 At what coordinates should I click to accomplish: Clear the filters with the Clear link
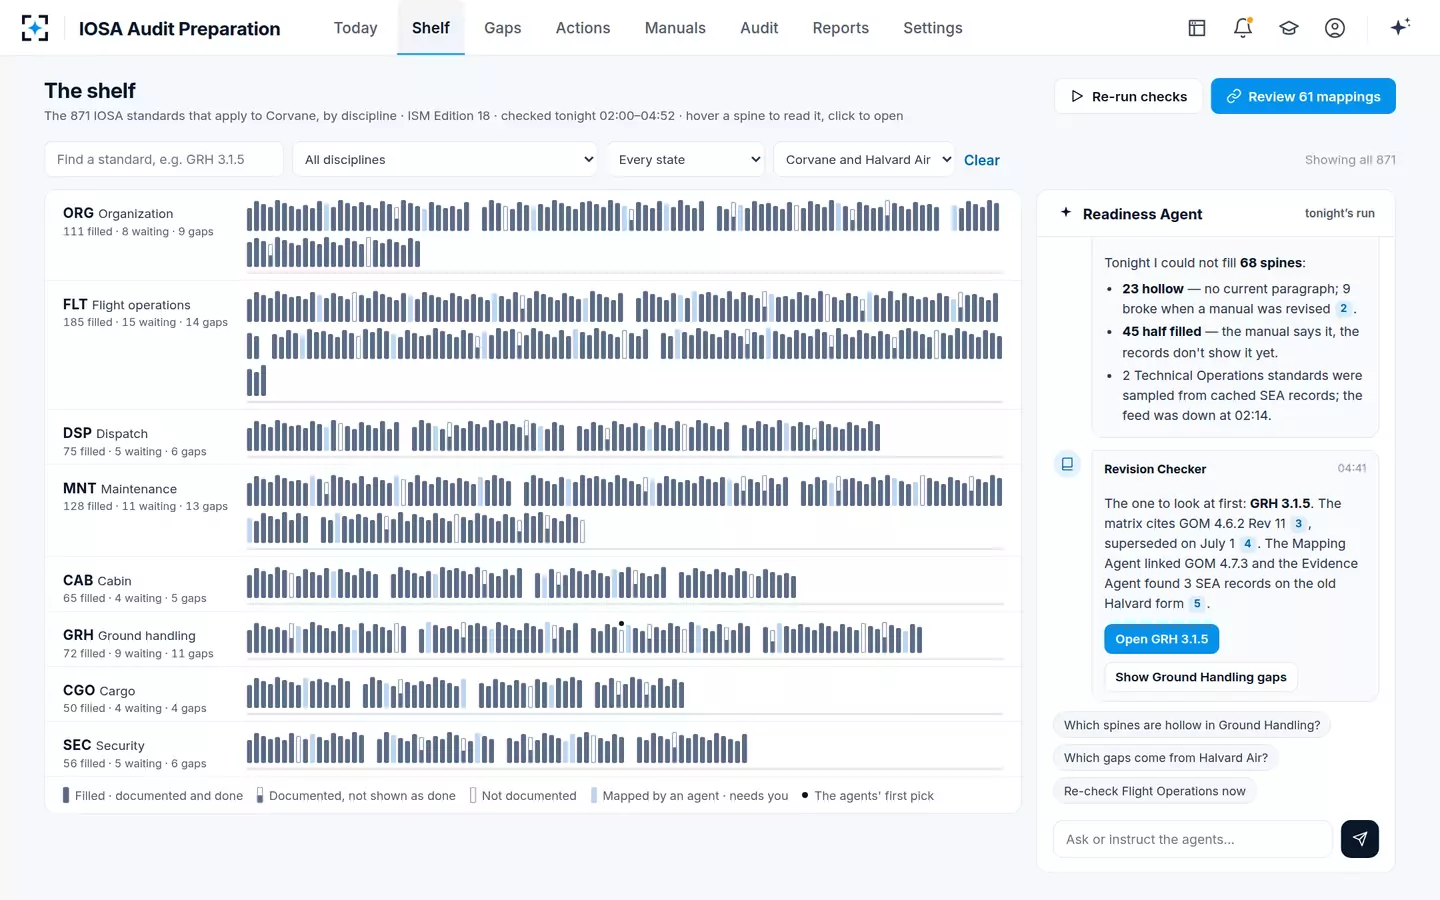pyautogui.click(x=982, y=160)
